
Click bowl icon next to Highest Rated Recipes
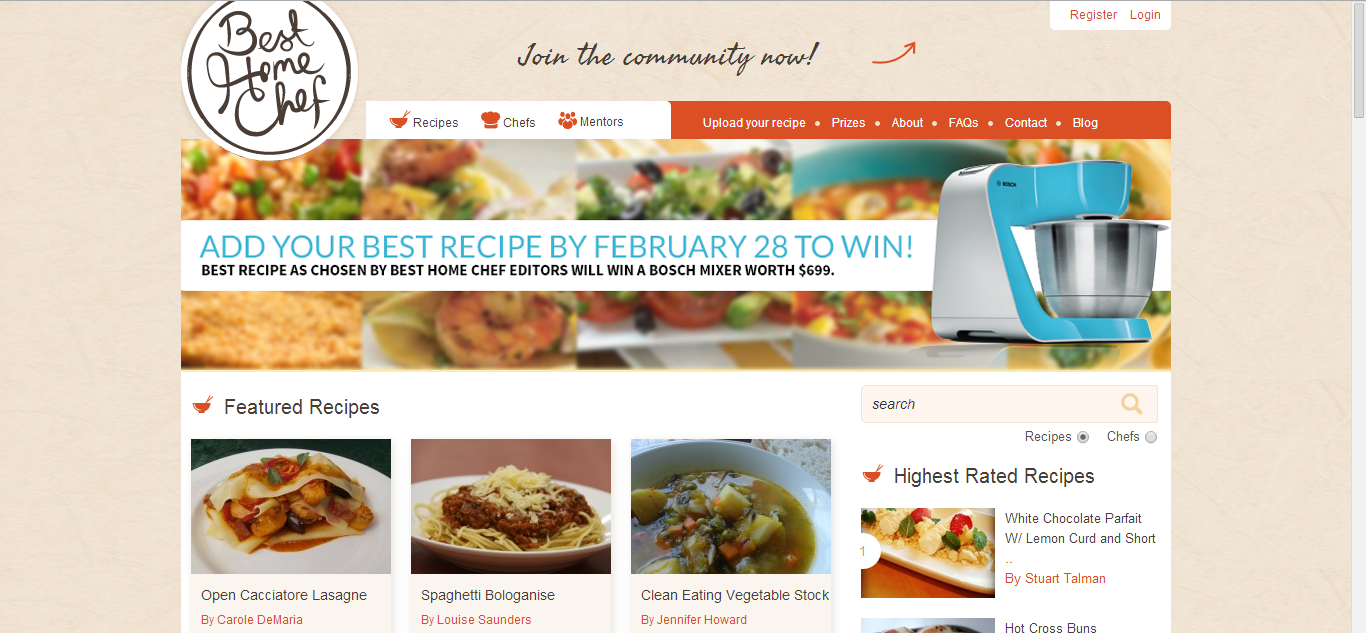(873, 474)
